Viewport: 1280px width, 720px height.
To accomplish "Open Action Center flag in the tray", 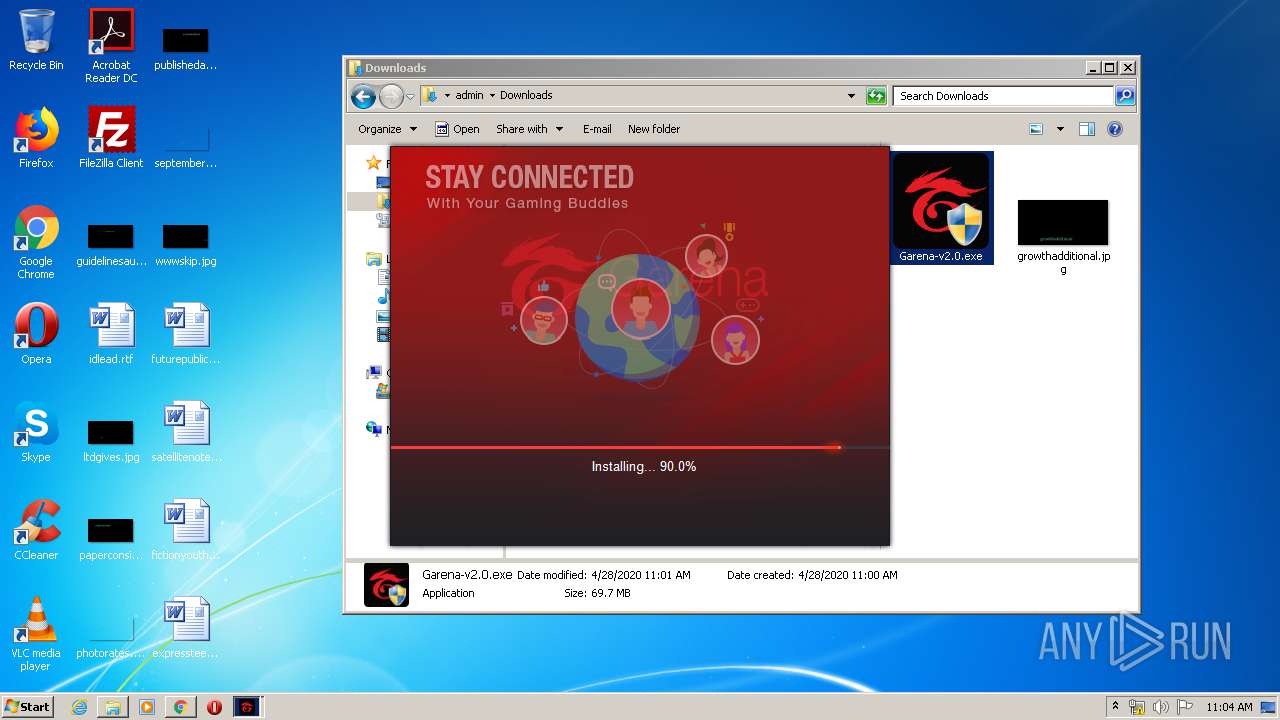I will point(1185,707).
